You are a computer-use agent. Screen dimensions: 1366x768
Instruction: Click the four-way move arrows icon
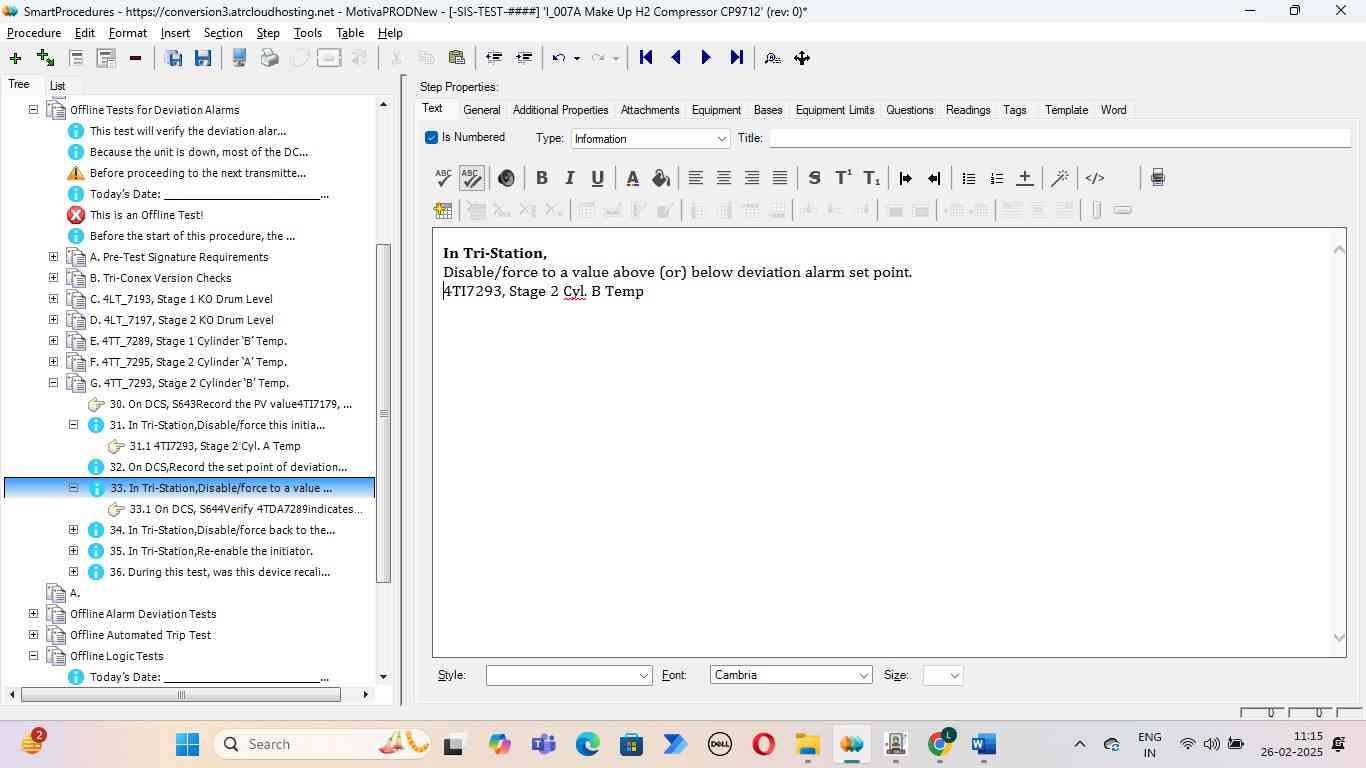(x=802, y=58)
